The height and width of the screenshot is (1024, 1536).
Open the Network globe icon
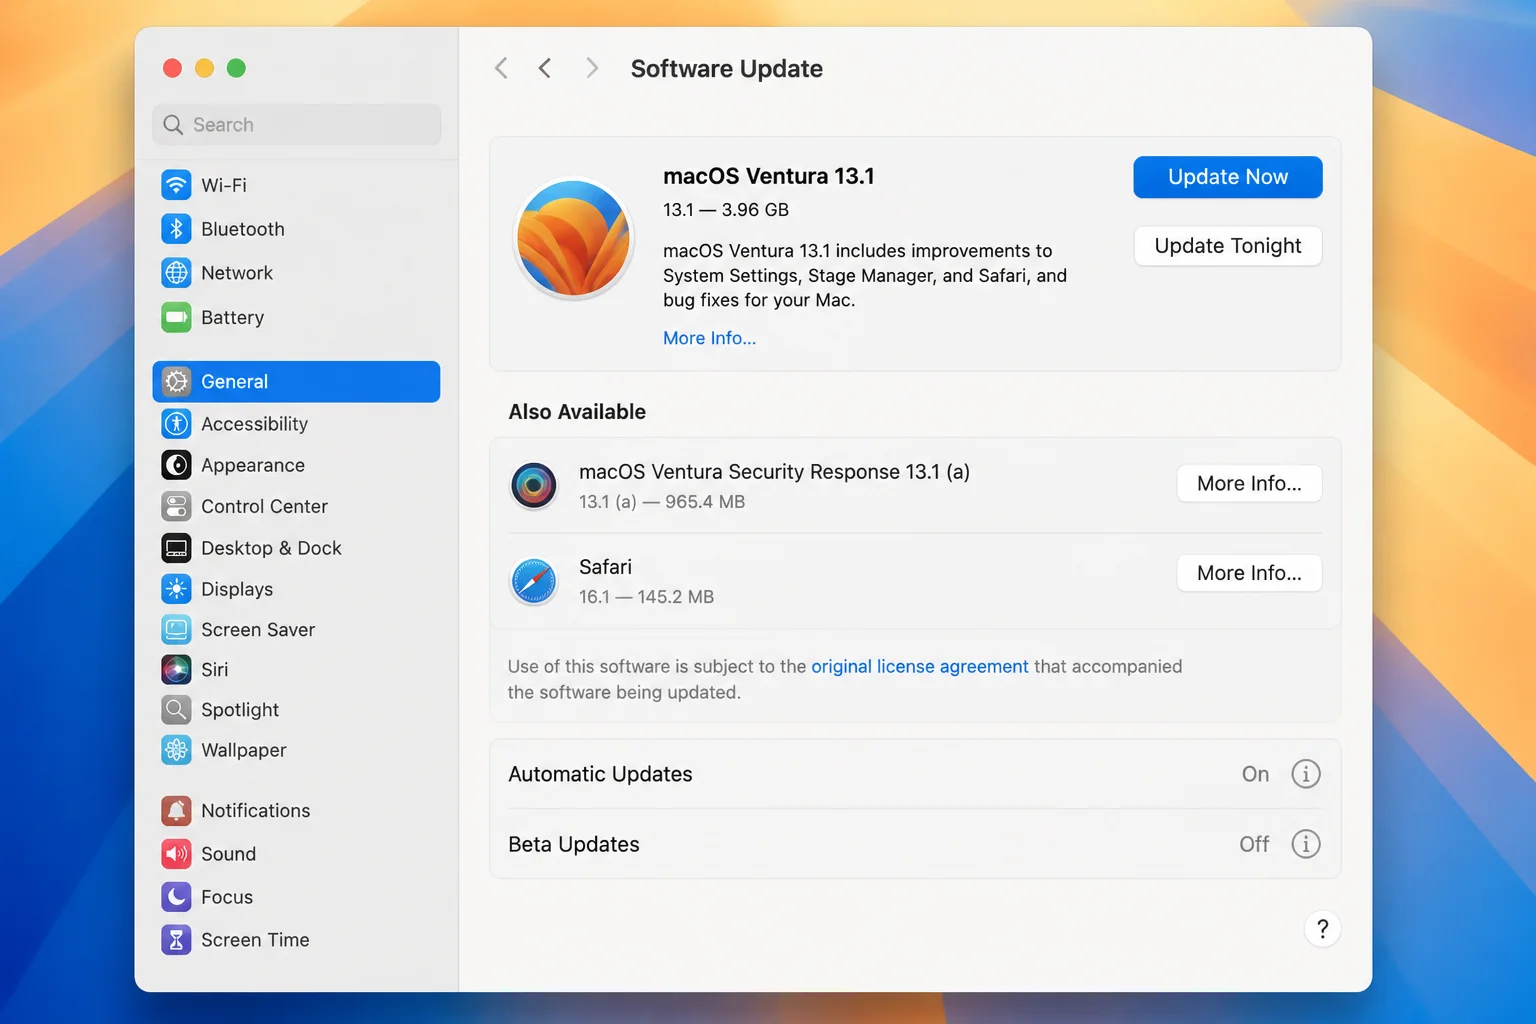click(x=177, y=273)
